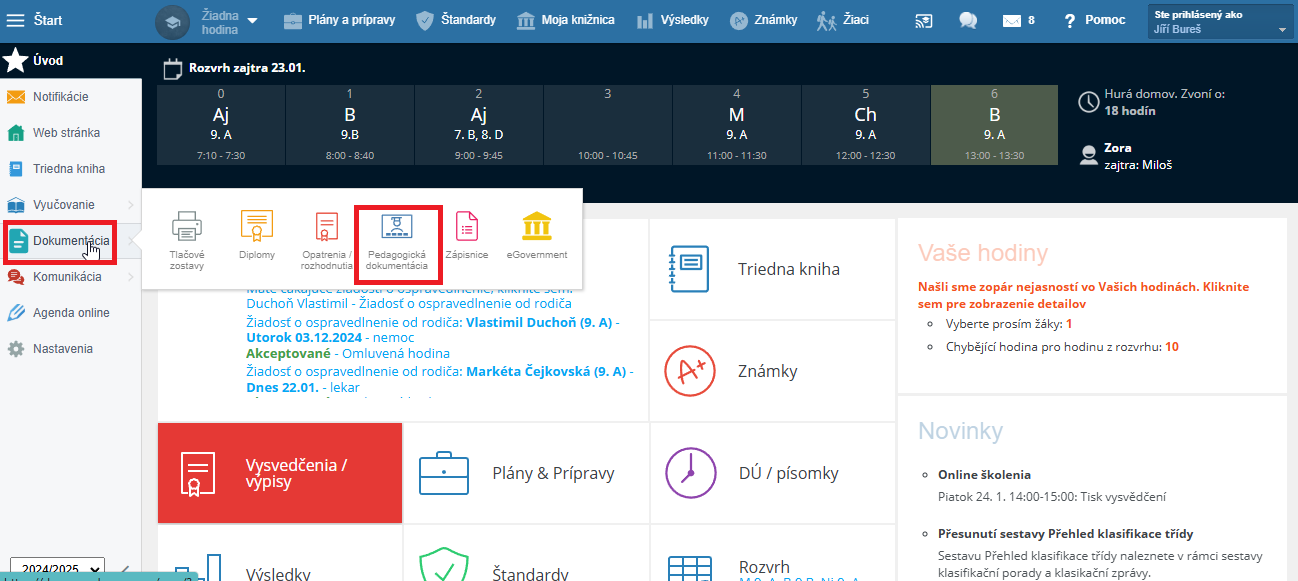Open the logged-in user Jiří Bureš dropdown
The image size is (1298, 581).
point(1221,22)
